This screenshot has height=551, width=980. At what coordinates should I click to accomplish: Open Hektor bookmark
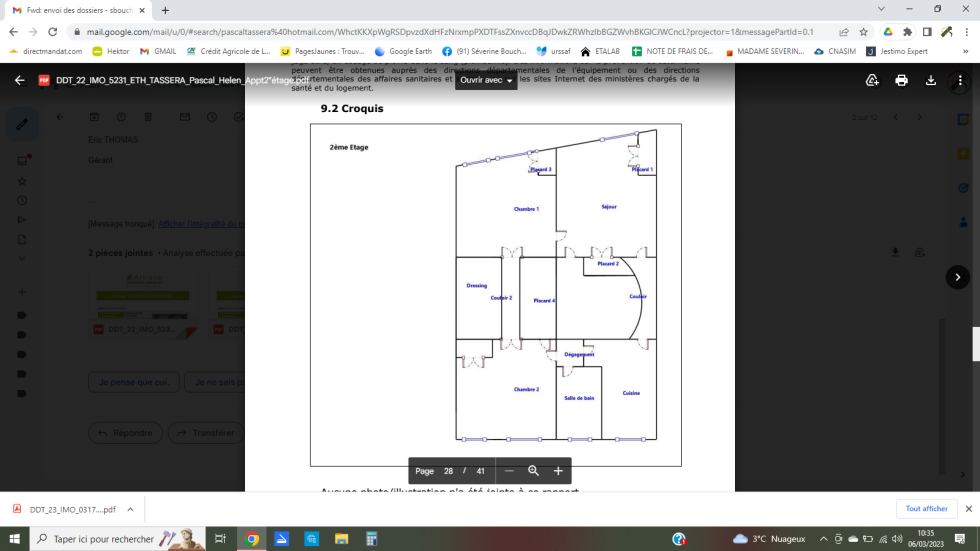111,51
